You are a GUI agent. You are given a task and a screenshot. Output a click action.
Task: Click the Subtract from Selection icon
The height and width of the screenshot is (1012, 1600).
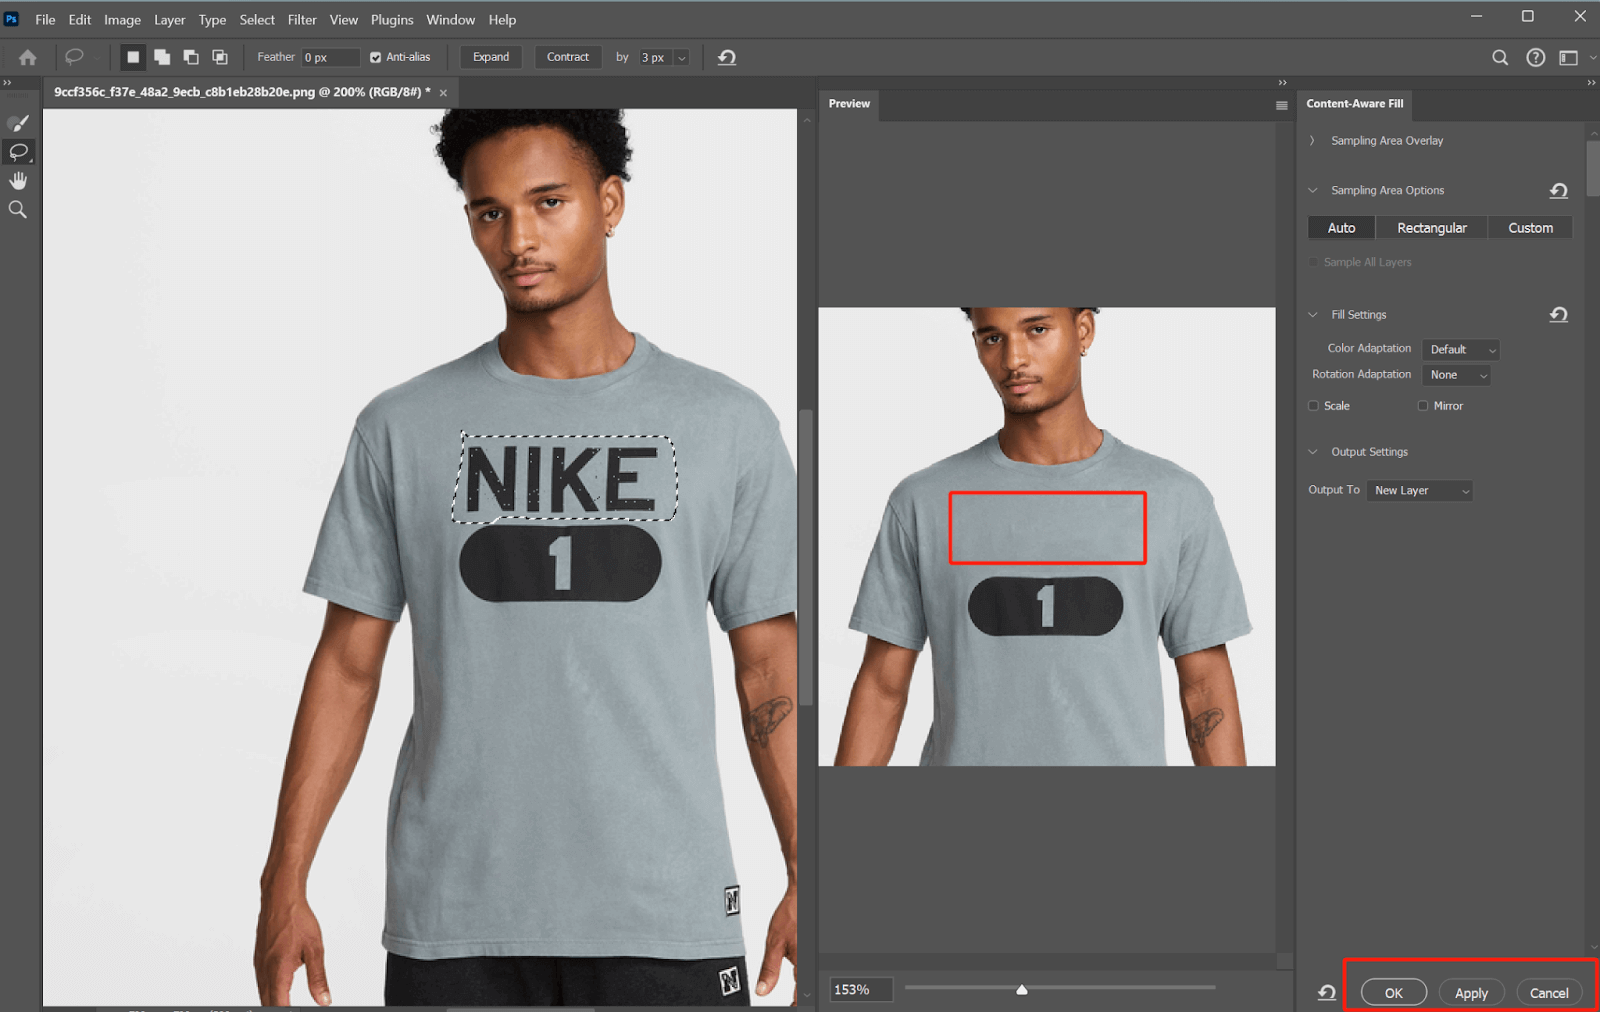click(191, 57)
